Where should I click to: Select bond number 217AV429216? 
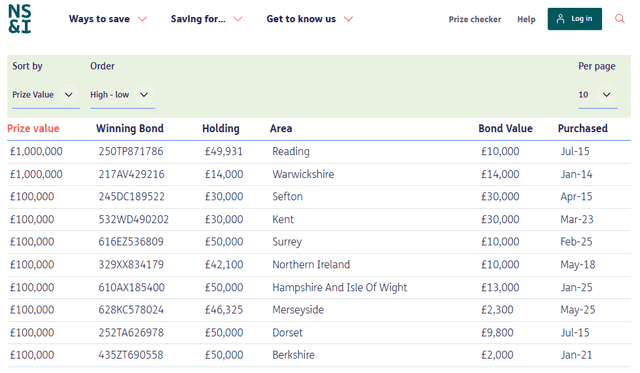point(131,174)
